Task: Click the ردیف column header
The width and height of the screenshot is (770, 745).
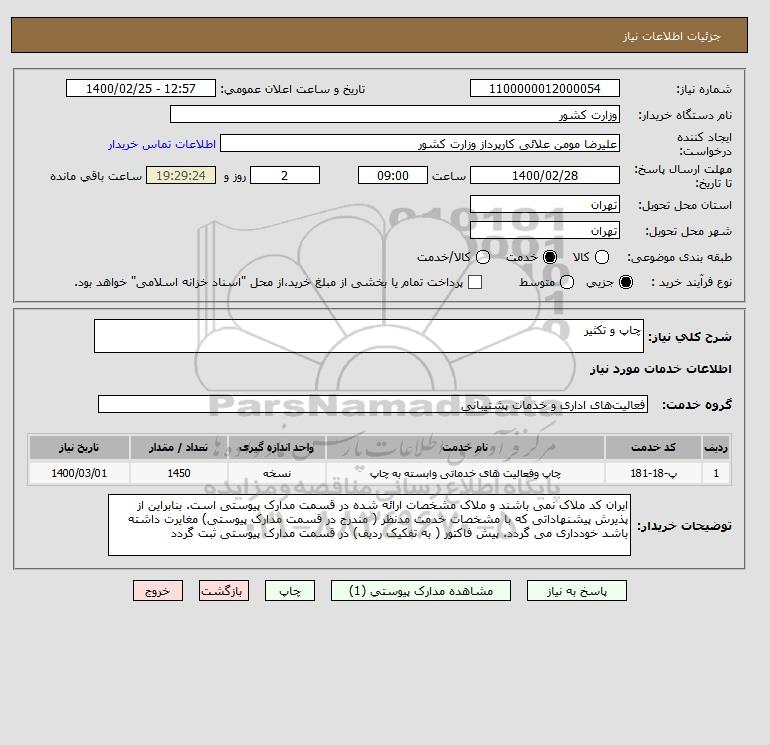Action: 716,447
